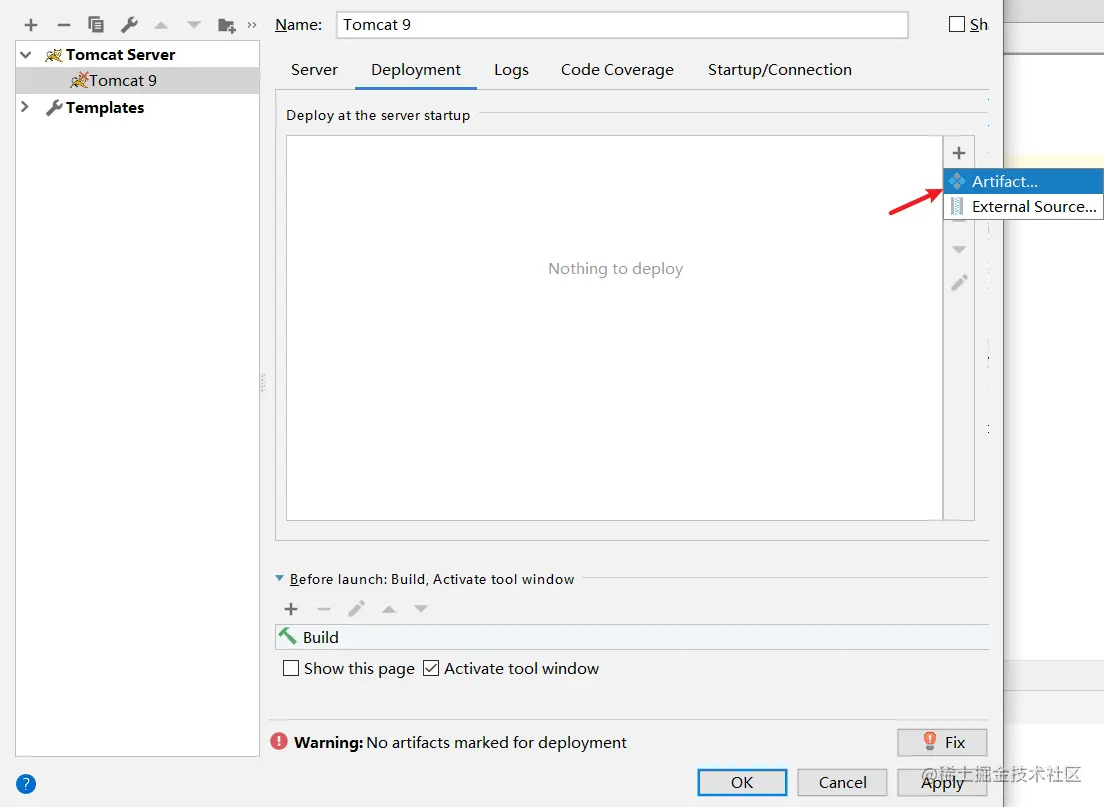
Task: Collapse the Tomcat Server tree node
Action: 26,55
